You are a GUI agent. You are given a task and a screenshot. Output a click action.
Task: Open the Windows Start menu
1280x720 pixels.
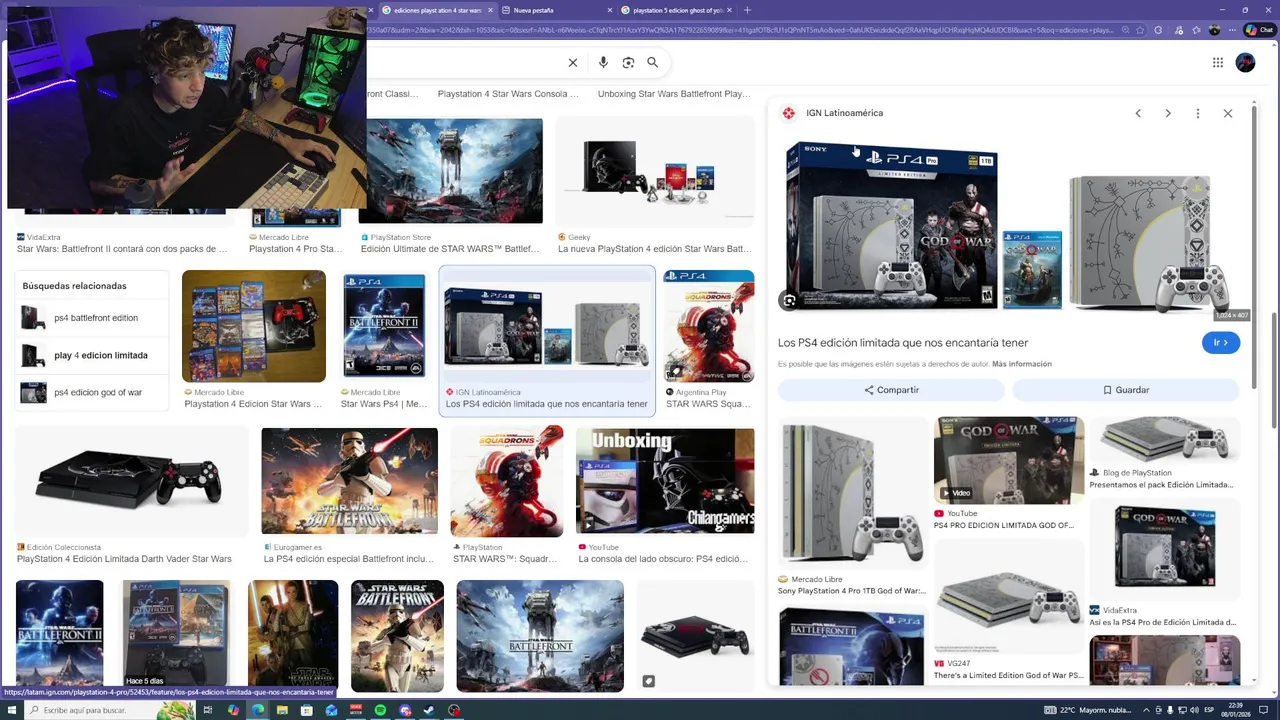click(x=11, y=710)
